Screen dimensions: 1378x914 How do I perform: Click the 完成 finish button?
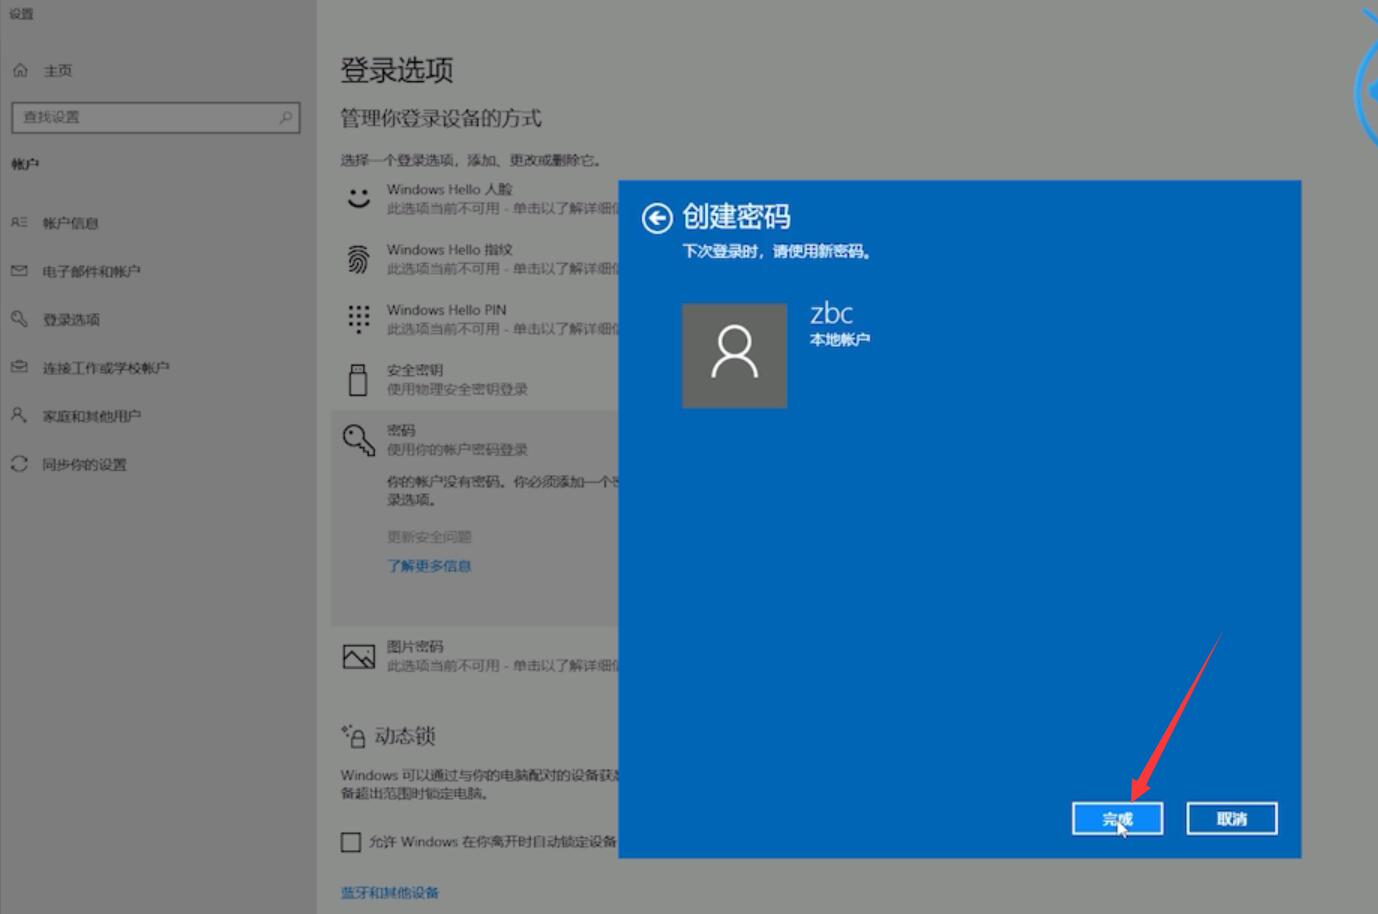[x=1117, y=819]
